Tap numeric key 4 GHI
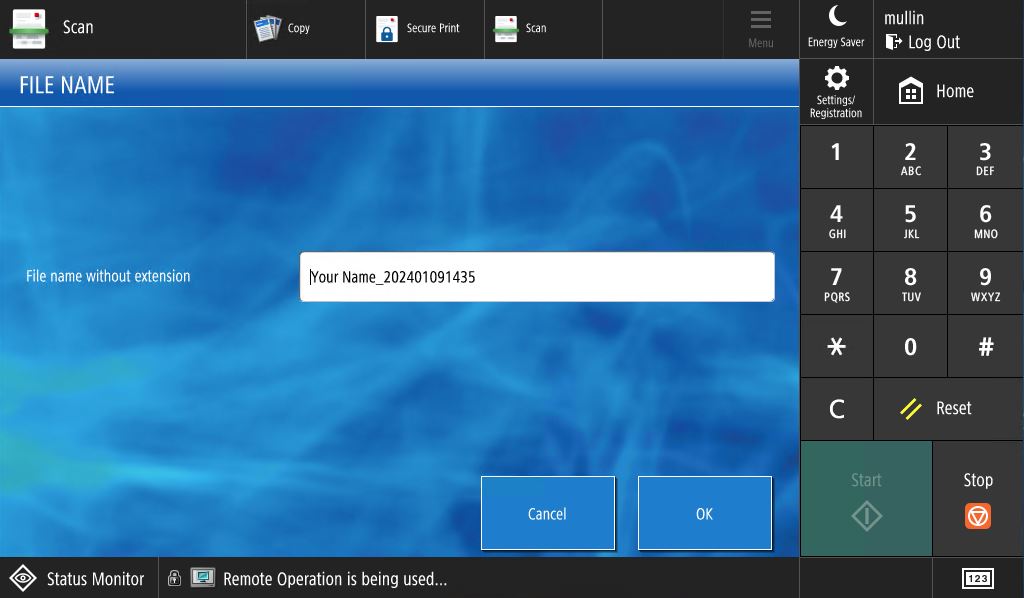The image size is (1024, 598). click(837, 221)
